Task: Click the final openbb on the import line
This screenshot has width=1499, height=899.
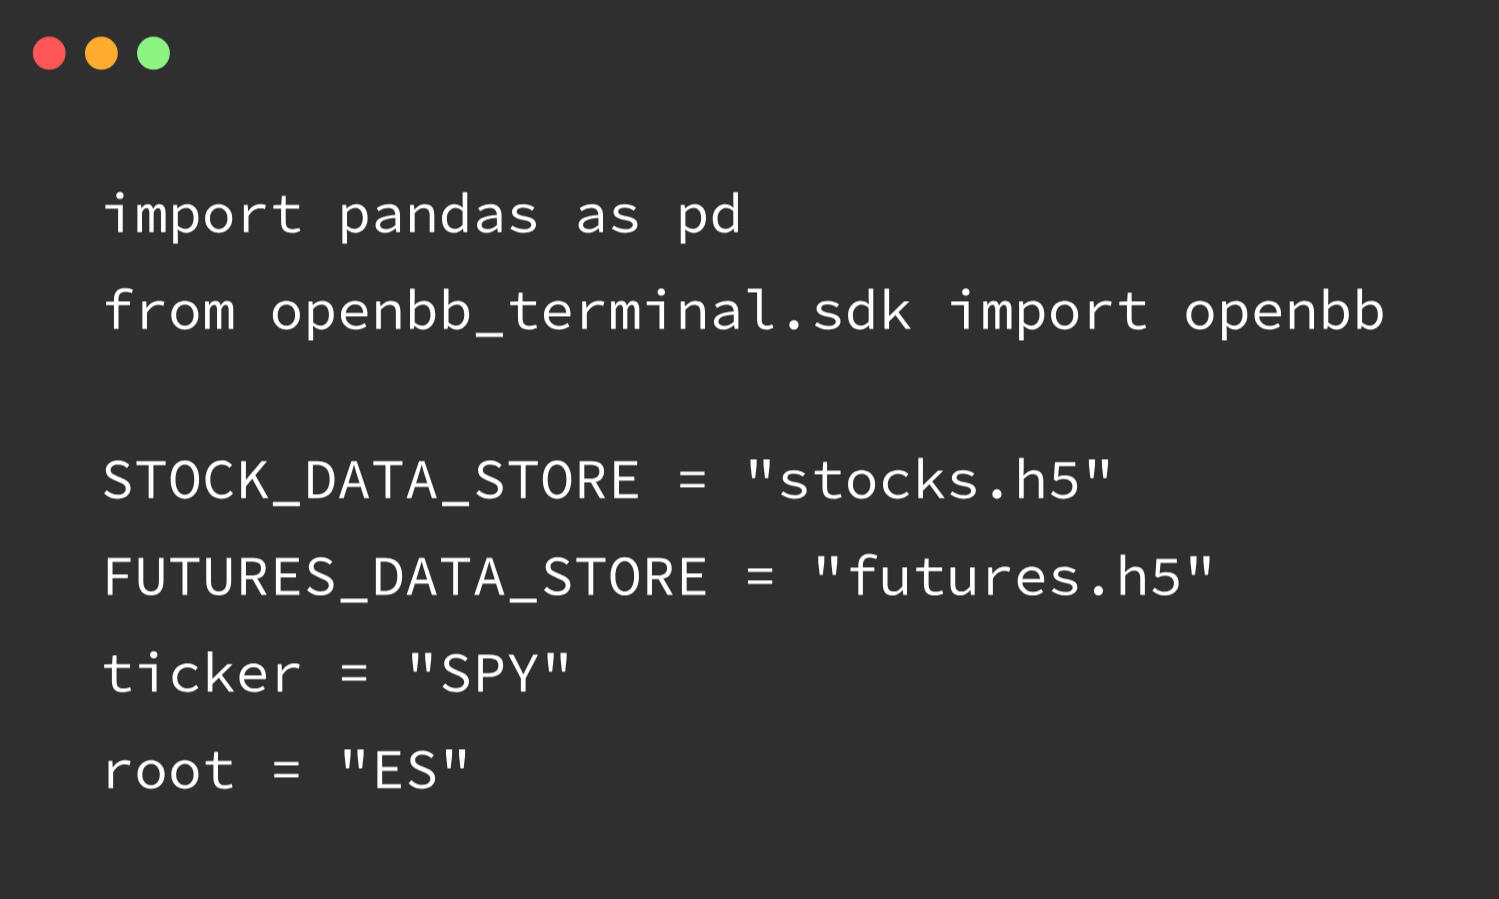Action: 1284,311
